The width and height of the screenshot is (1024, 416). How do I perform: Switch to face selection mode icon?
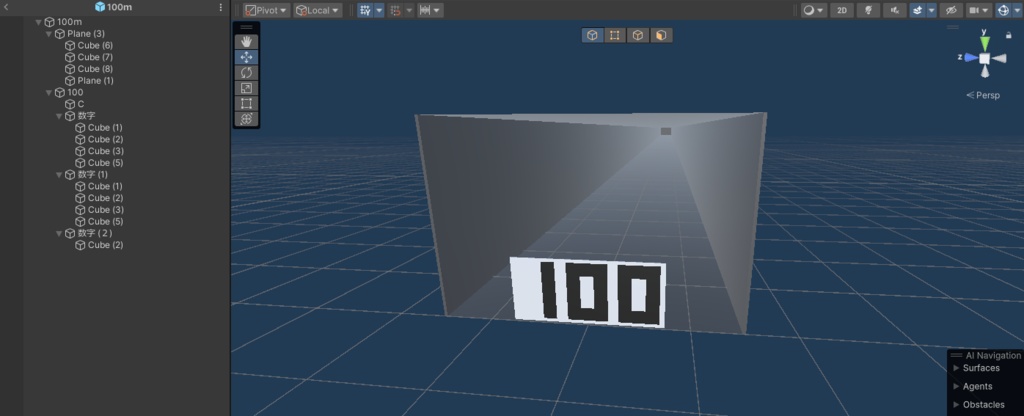(x=661, y=35)
